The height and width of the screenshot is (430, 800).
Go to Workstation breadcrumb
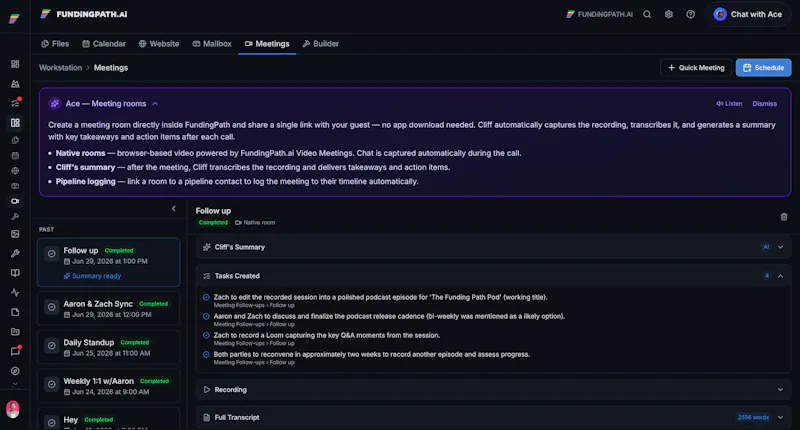point(60,68)
